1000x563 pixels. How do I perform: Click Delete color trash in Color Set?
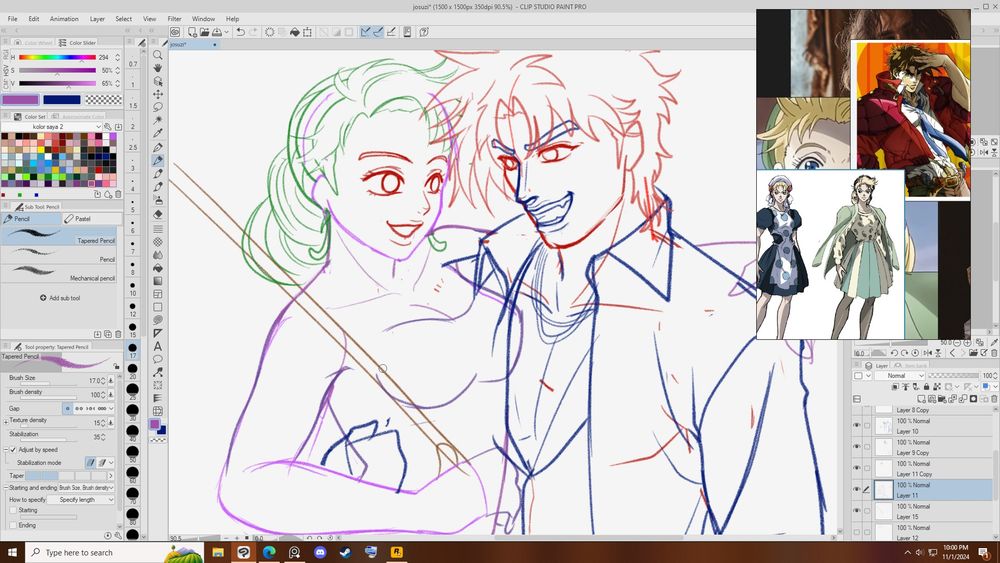pos(118,194)
